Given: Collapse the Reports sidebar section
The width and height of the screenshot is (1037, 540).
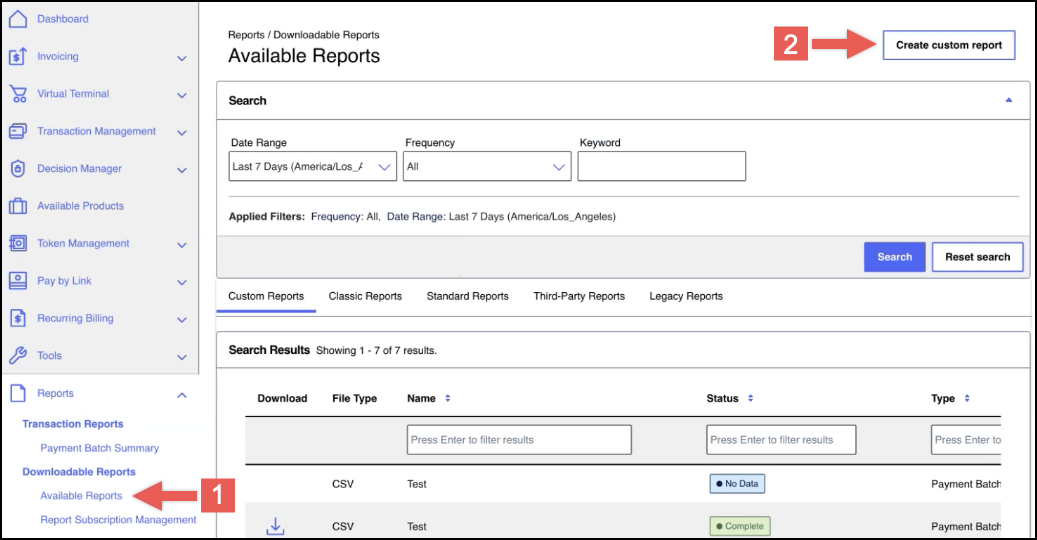Looking at the screenshot, I should coord(181,395).
